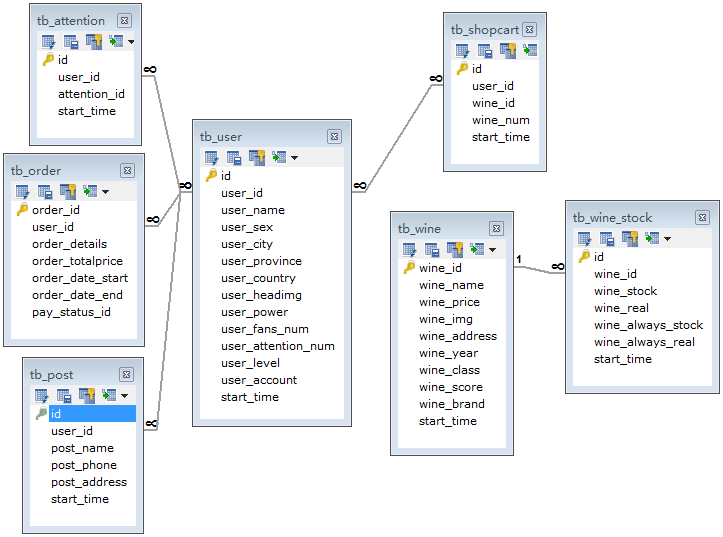This screenshot has width=723, height=537.
Task: Click the yellow key-table icon in tb_wine_stock toolbar
Action: (x=630, y=239)
